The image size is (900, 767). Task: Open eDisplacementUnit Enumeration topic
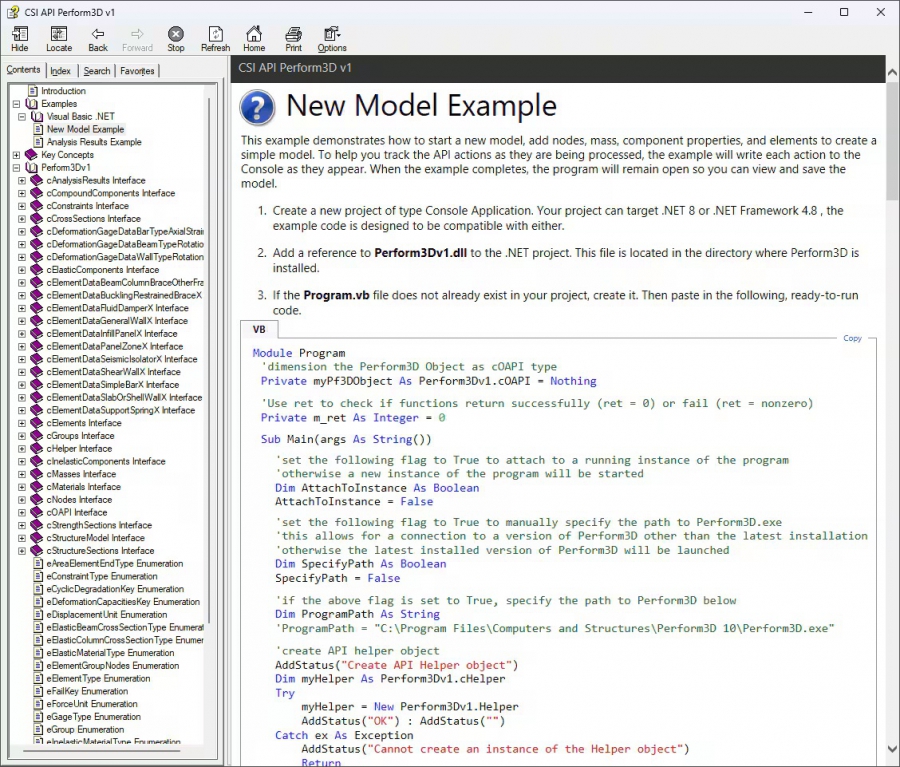tap(107, 615)
